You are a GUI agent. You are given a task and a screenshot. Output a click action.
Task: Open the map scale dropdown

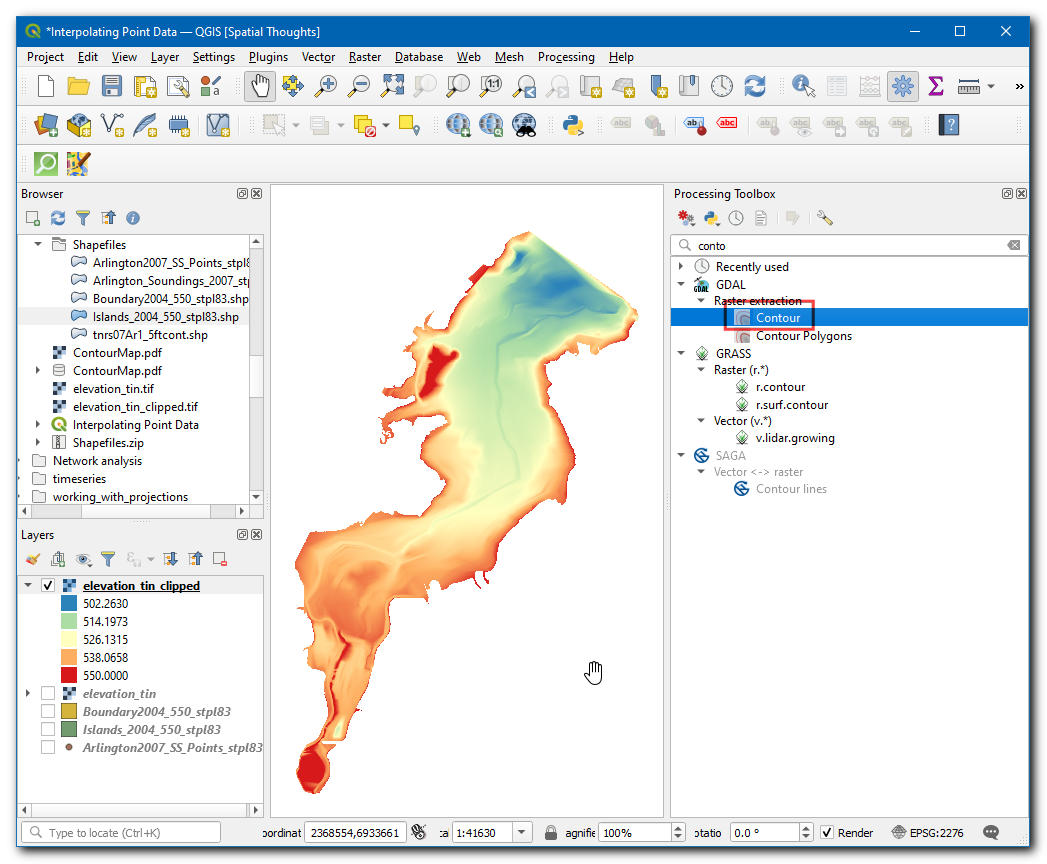pyautogui.click(x=522, y=833)
